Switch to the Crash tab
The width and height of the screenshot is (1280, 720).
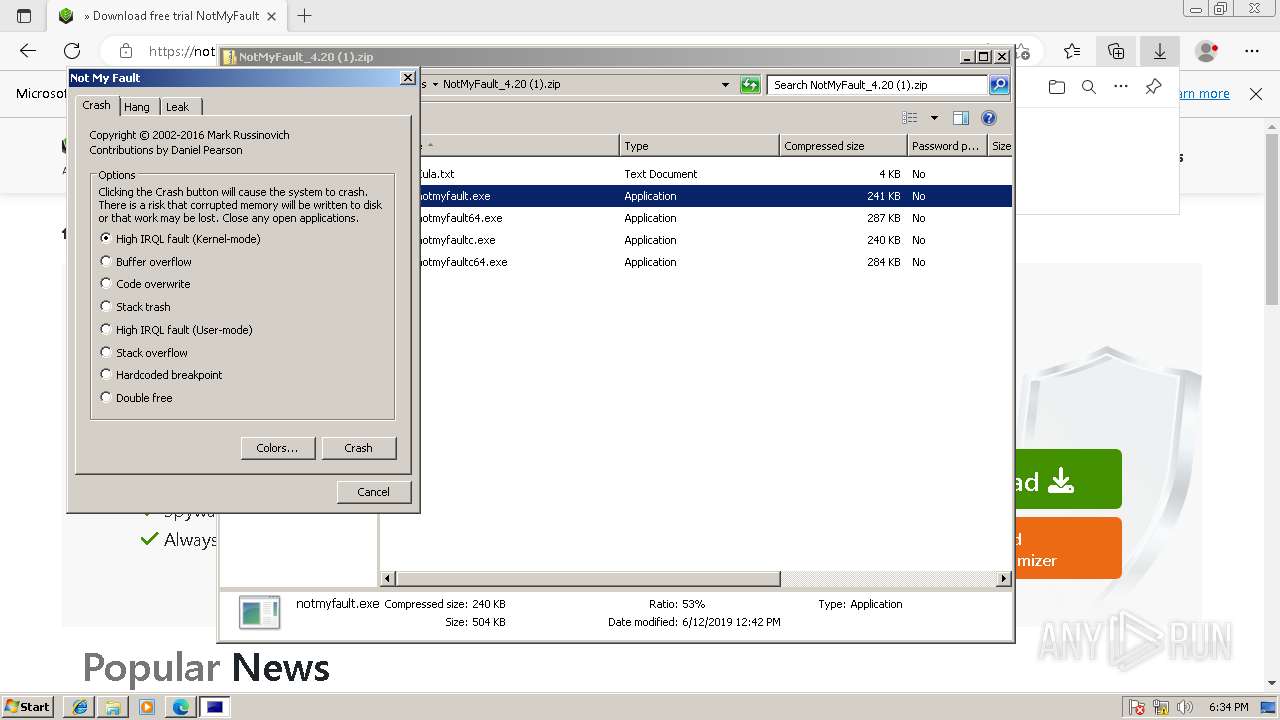[97, 105]
